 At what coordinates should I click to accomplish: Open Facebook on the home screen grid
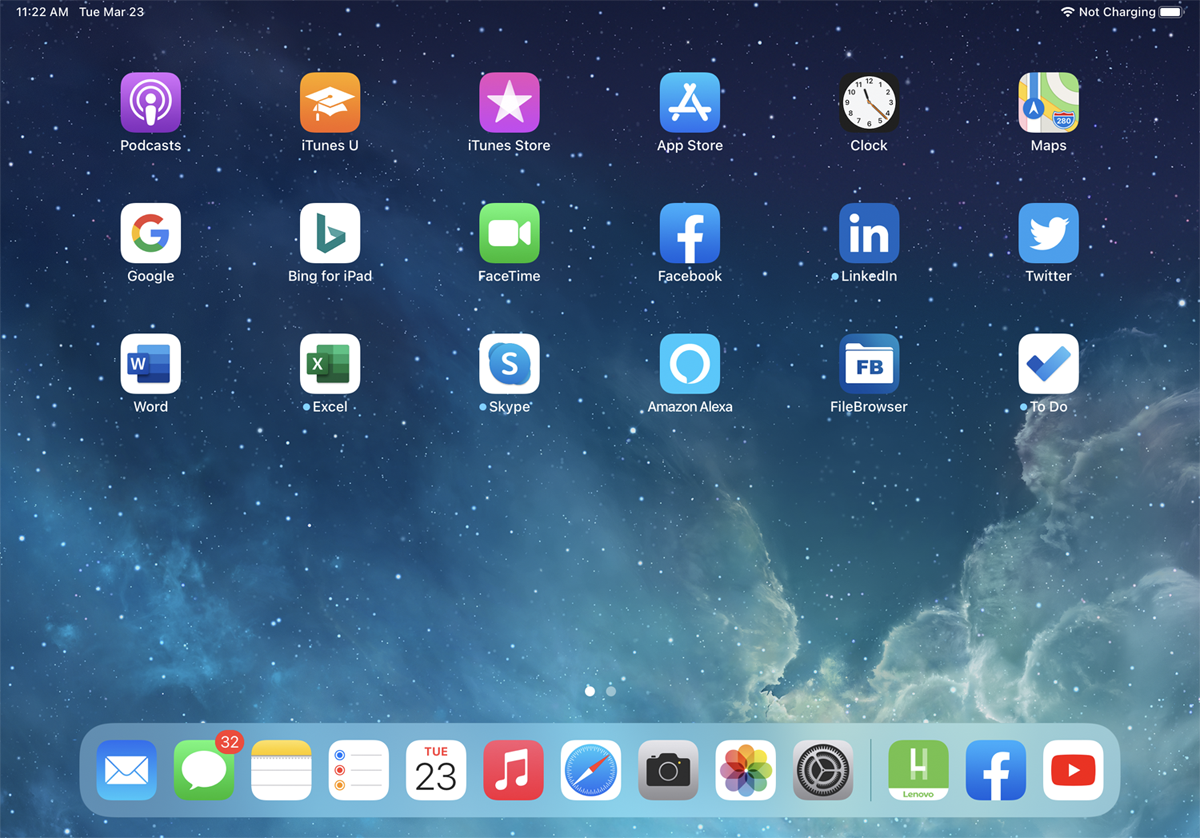click(x=690, y=233)
